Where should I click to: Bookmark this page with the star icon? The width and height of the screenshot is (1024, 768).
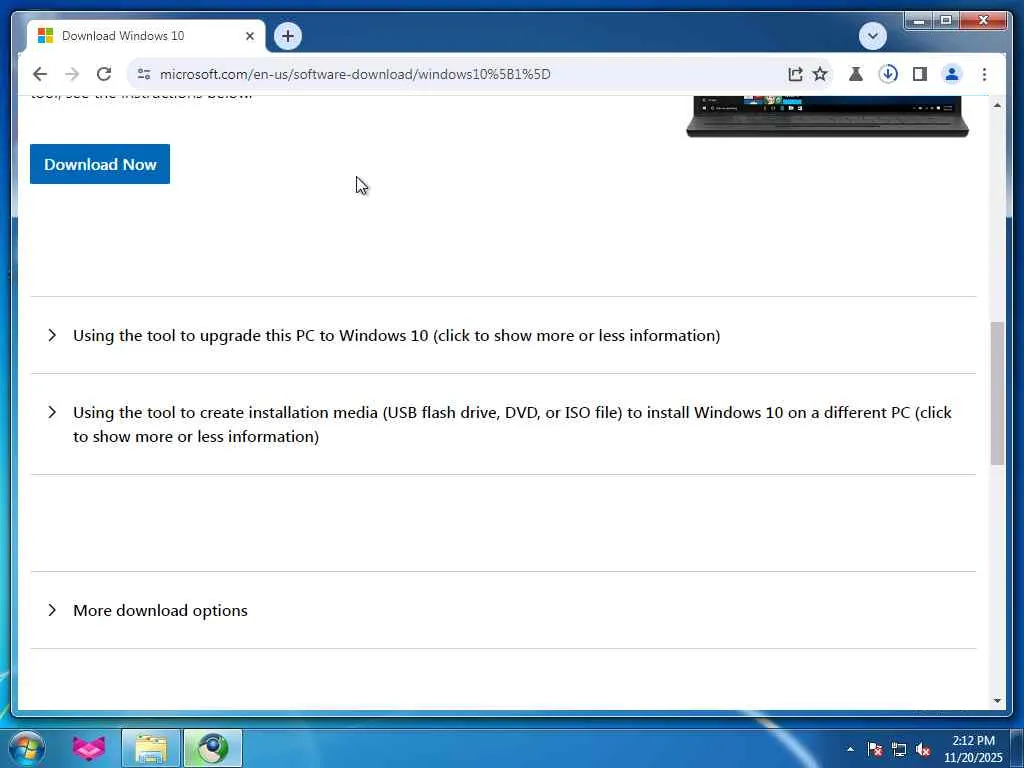820,74
